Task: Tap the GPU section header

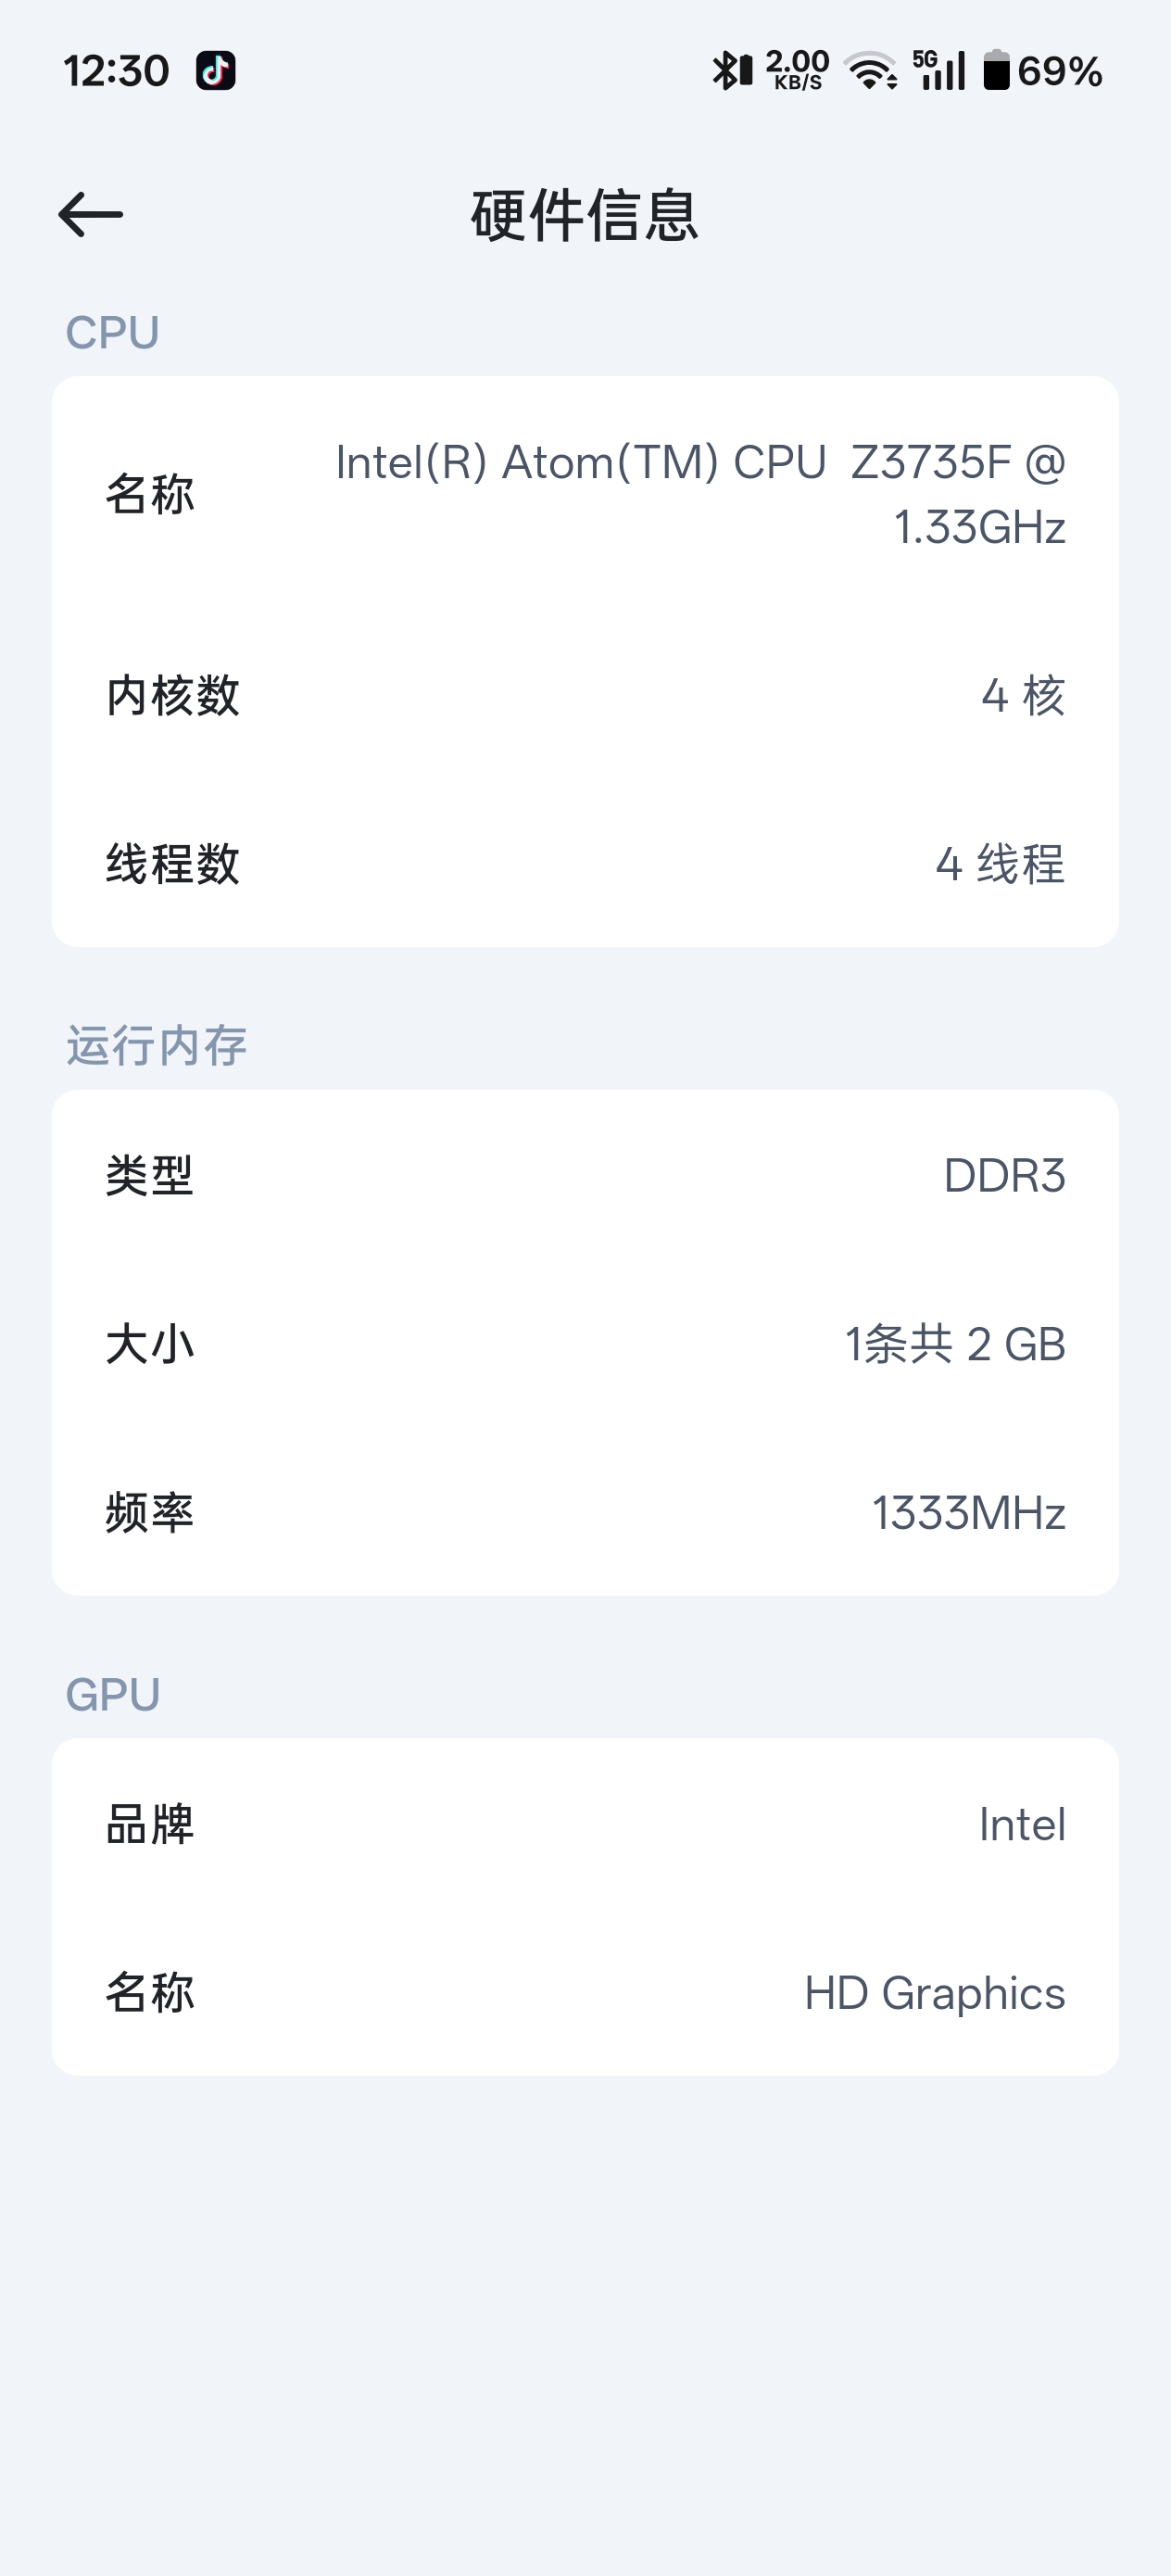Action: [112, 1695]
